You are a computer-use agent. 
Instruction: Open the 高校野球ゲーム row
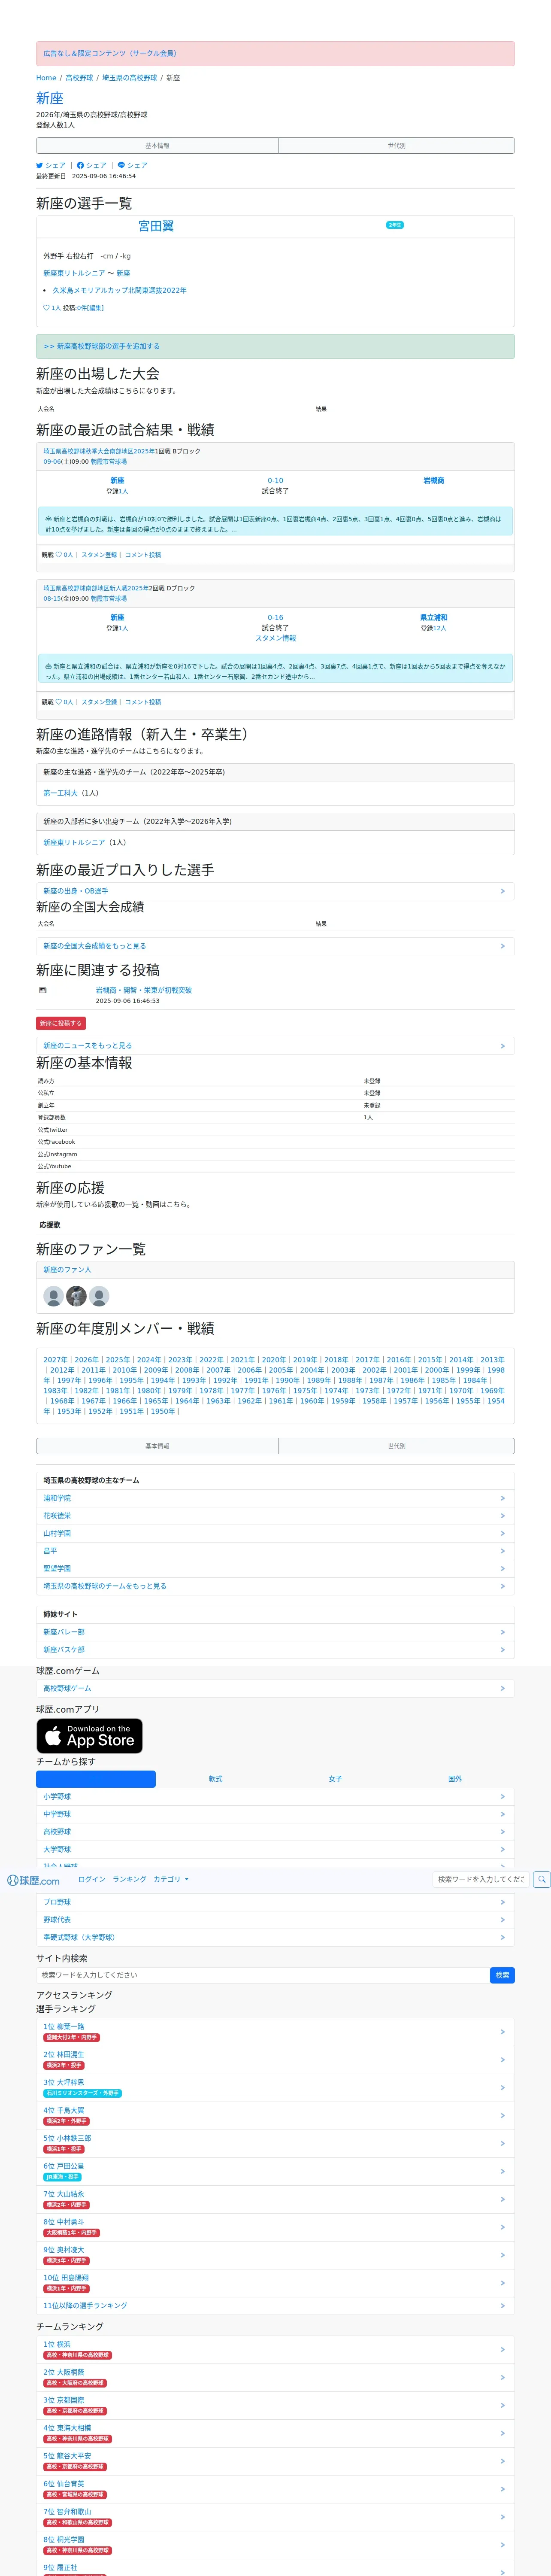[275, 1688]
